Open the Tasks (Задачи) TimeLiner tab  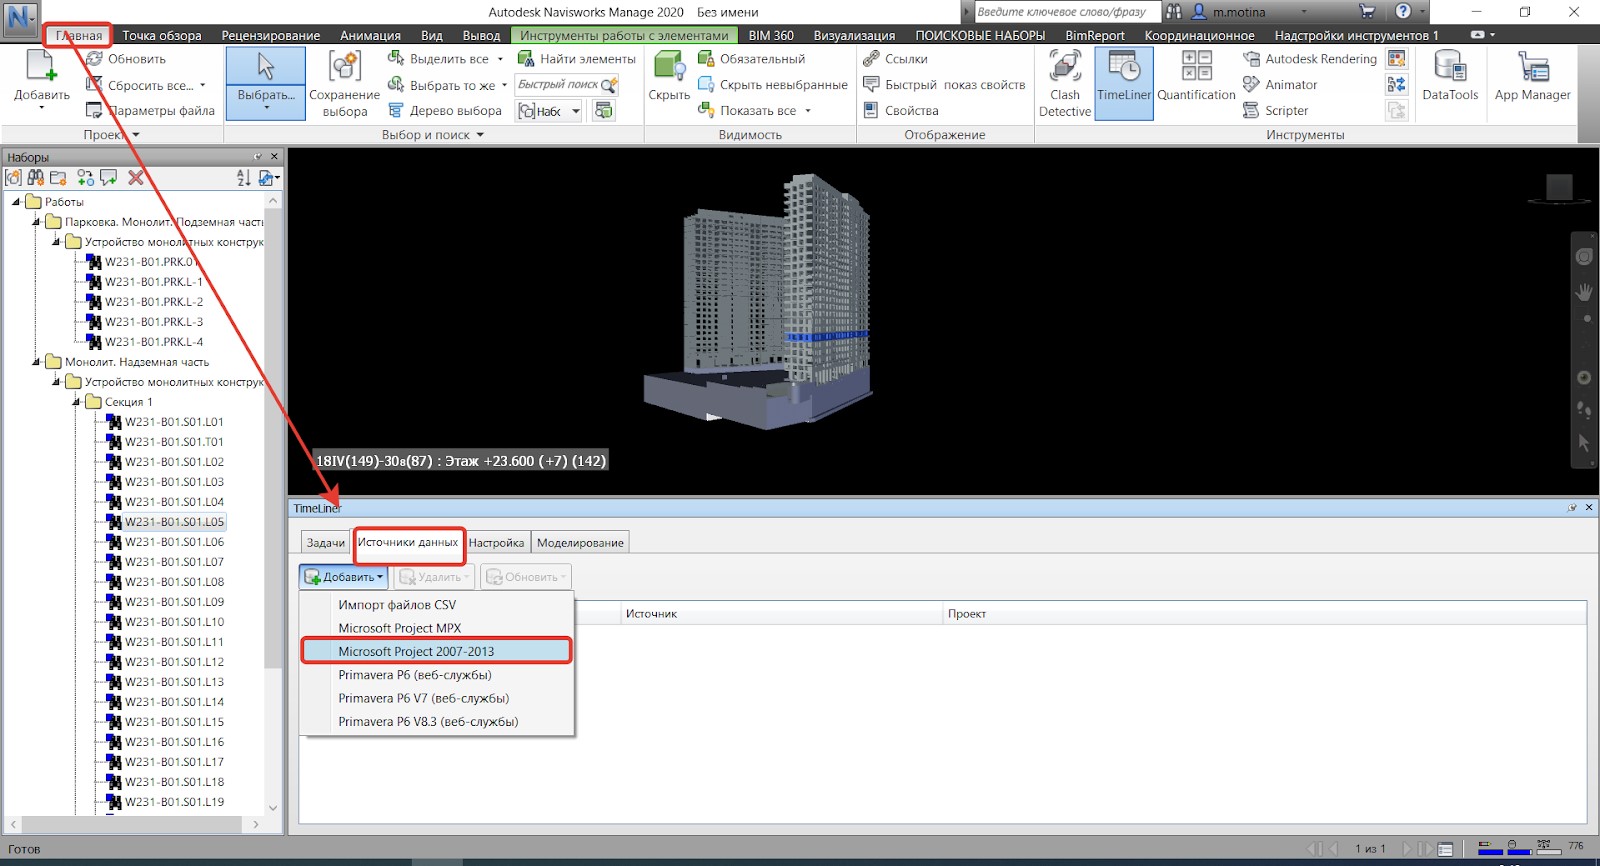point(326,543)
